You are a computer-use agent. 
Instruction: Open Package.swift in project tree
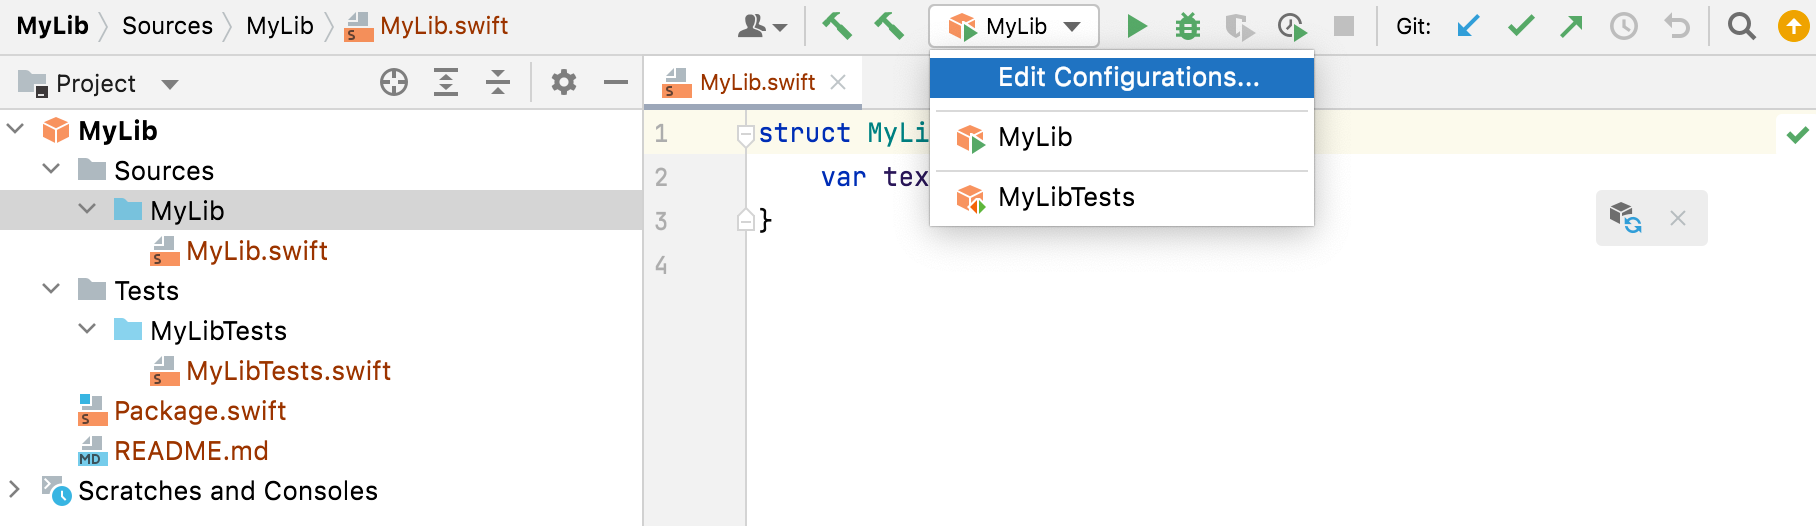click(200, 411)
